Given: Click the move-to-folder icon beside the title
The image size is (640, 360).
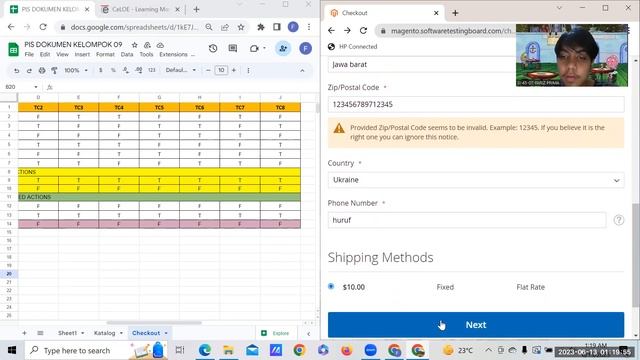Looking at the screenshot, I should [x=147, y=44].
